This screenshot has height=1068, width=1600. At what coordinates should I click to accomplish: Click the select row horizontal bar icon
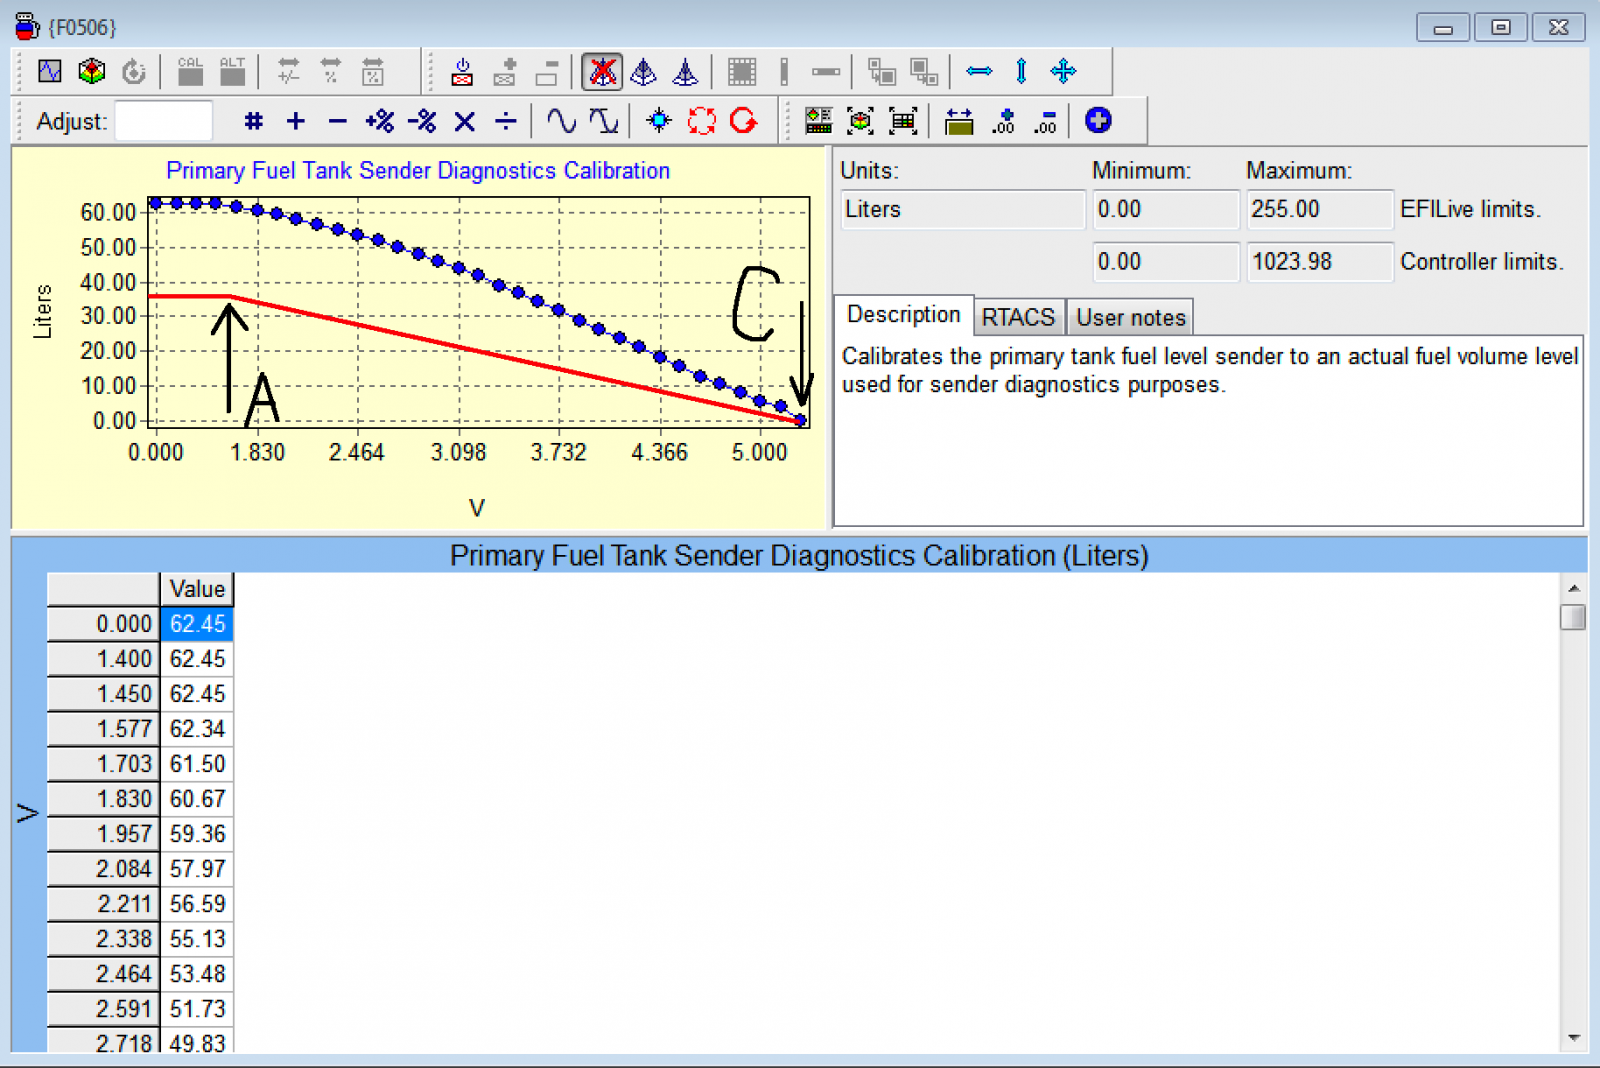pos(826,71)
